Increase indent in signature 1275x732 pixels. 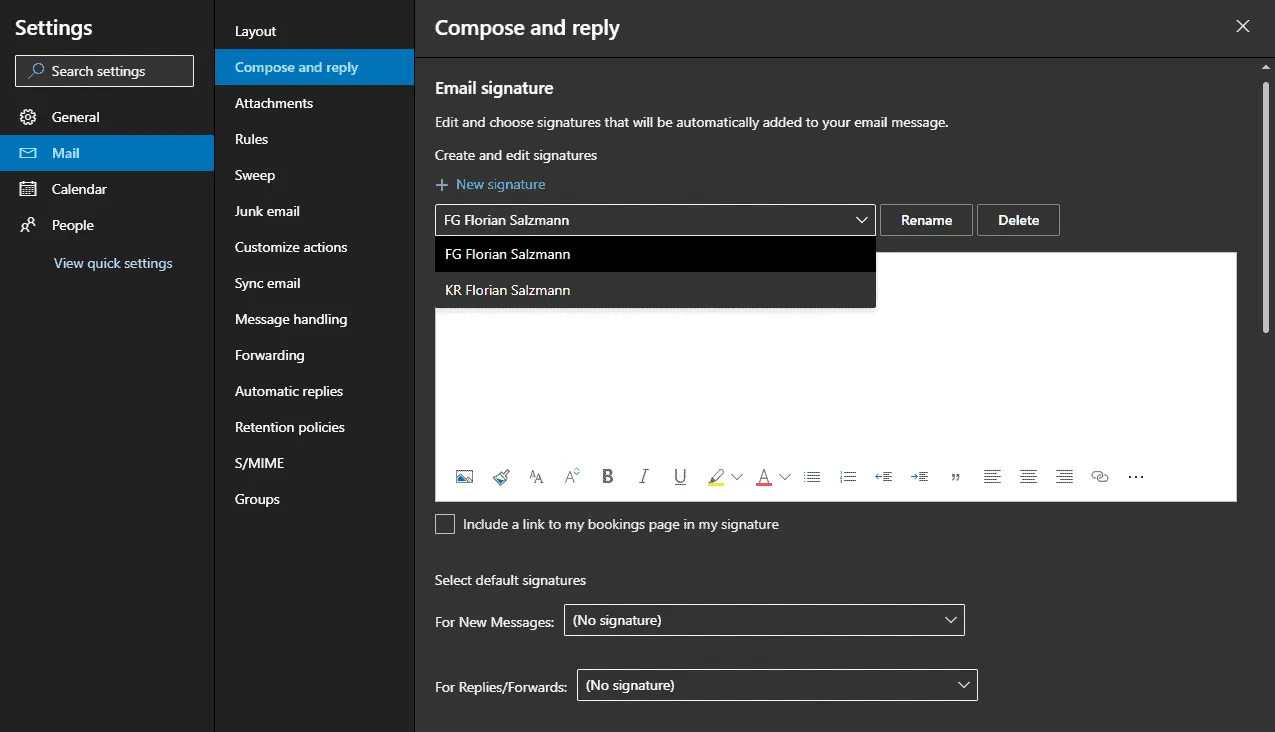coord(920,477)
